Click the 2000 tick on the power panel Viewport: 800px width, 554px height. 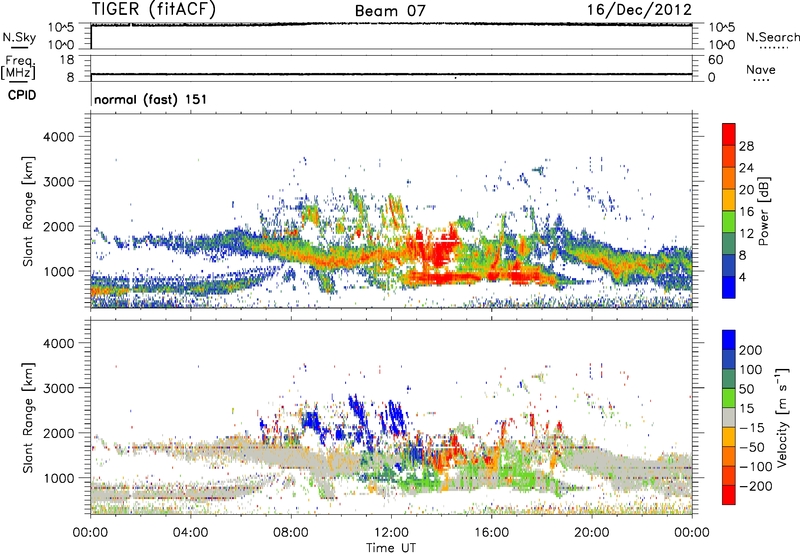click(x=58, y=226)
